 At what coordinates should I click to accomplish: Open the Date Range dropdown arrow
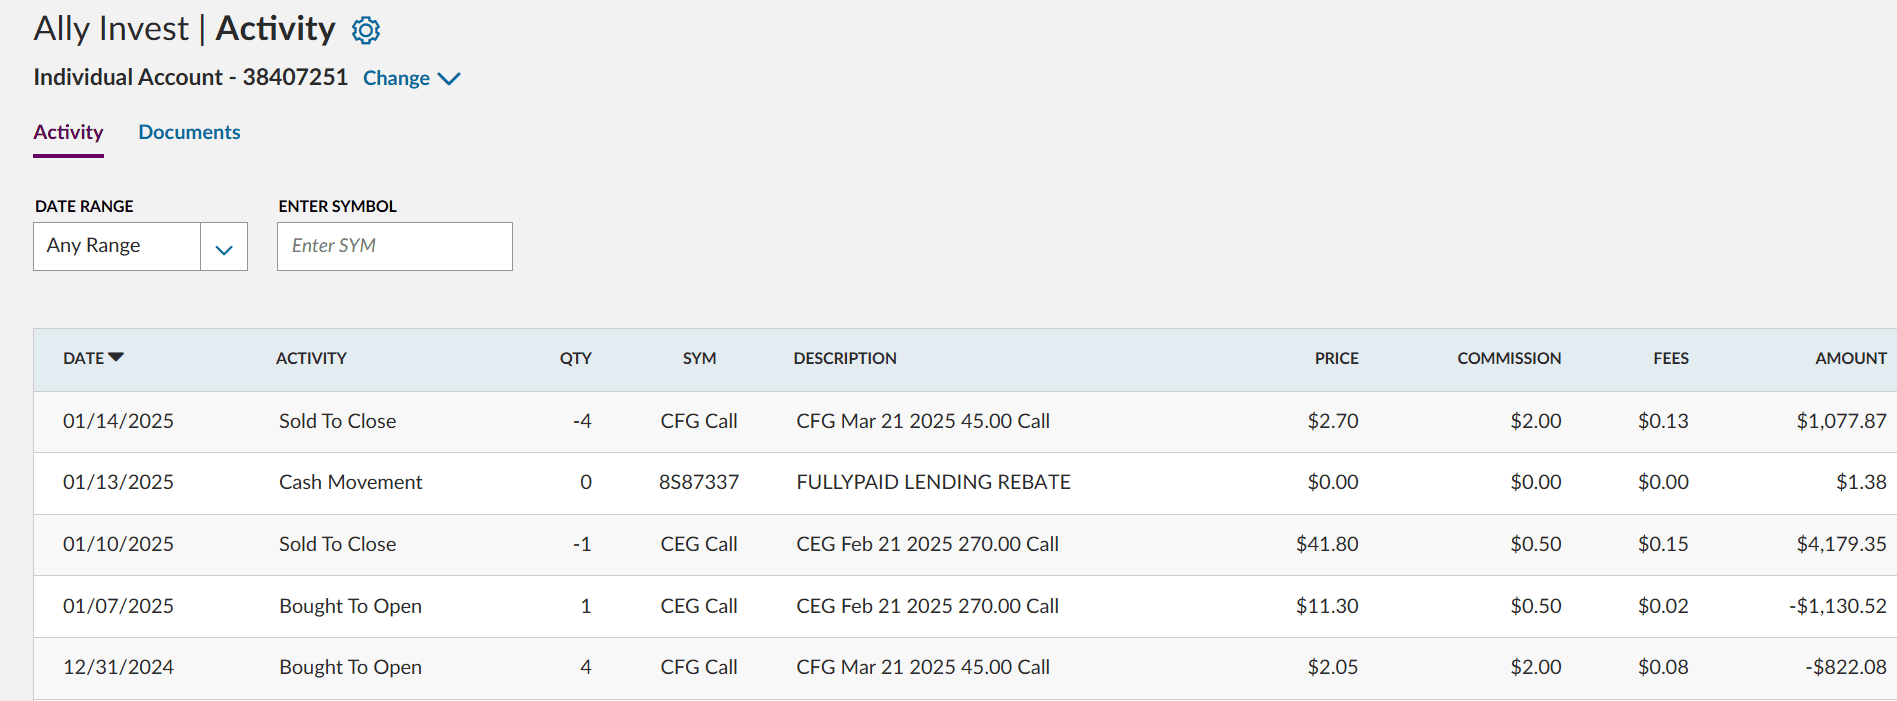224,247
